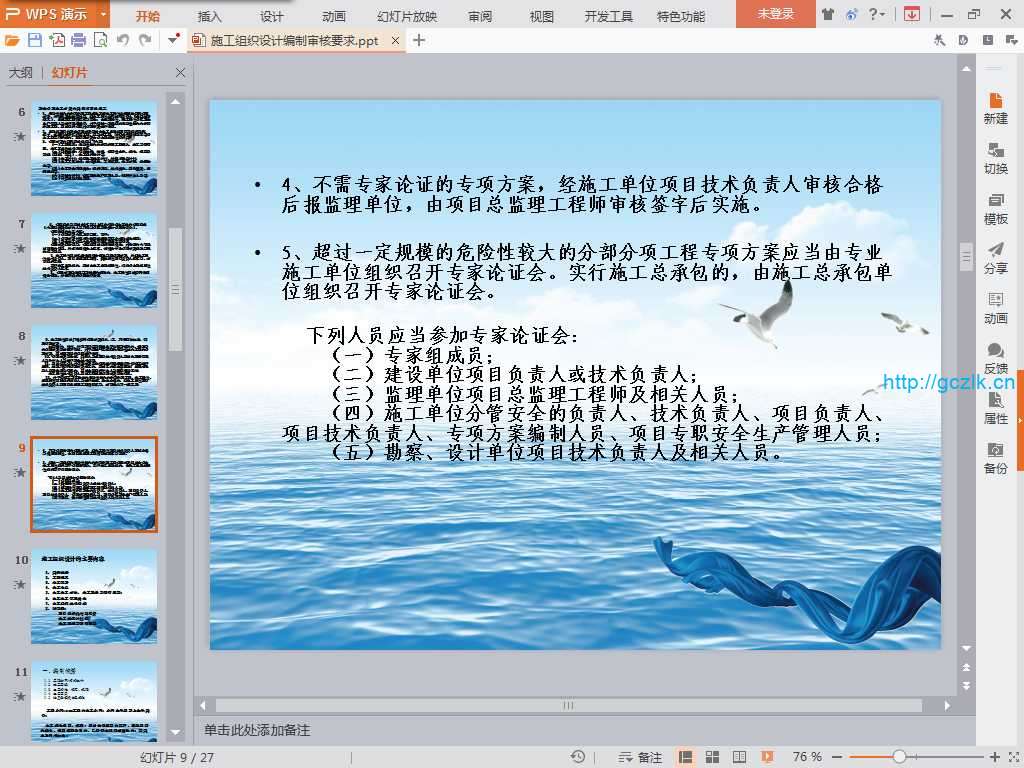Open the WPS 演示 application menu dropdown

coord(104,14)
